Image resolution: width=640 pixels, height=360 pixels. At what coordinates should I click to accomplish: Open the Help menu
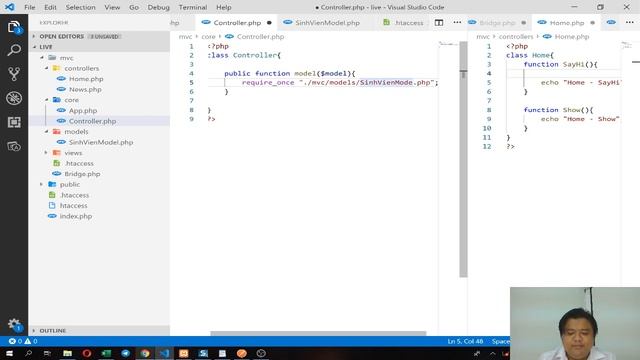(x=224, y=7)
